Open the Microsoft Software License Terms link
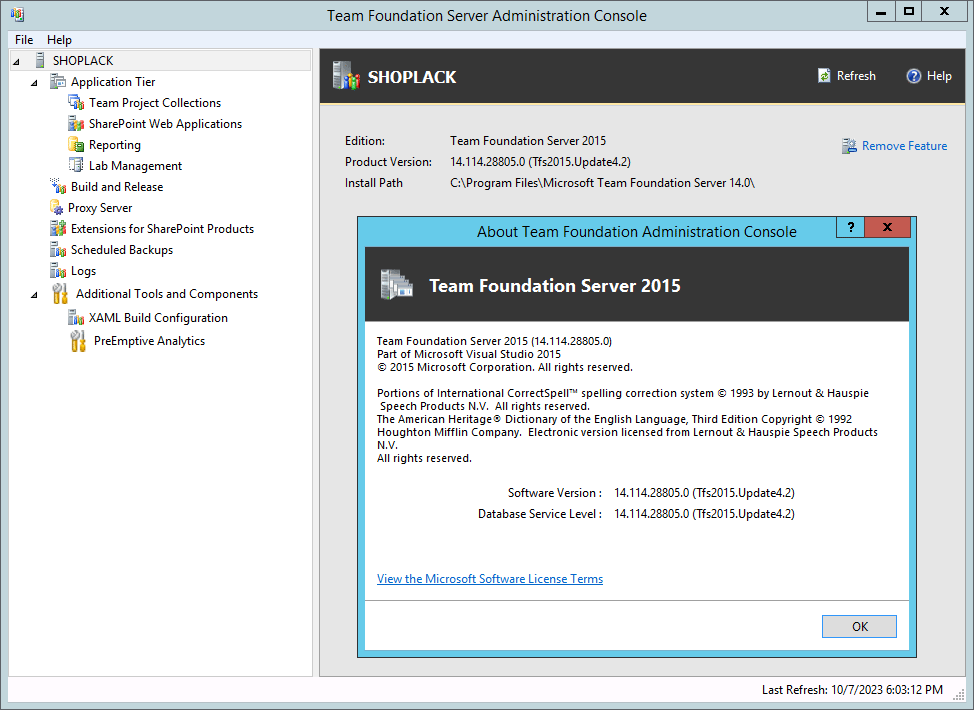Image resolution: width=974 pixels, height=710 pixels. pos(489,579)
